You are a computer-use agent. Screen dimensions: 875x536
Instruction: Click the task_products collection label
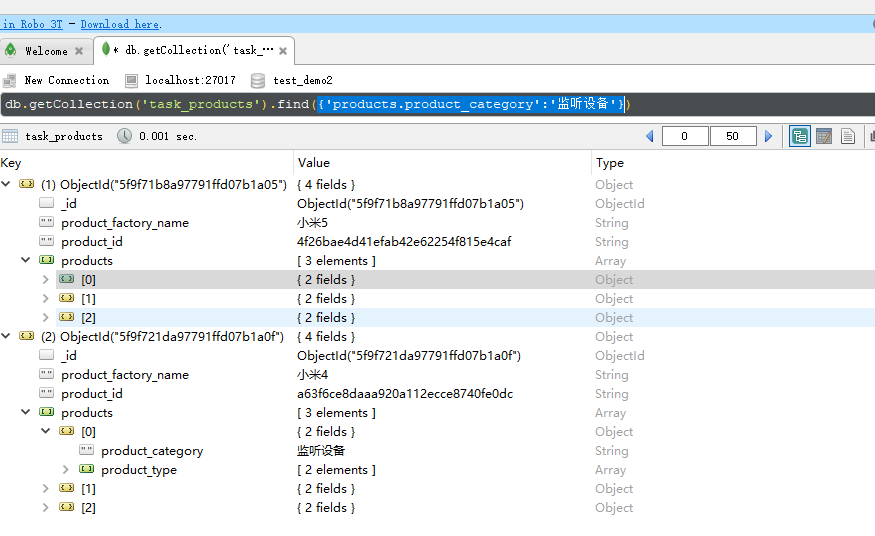click(x=64, y=136)
